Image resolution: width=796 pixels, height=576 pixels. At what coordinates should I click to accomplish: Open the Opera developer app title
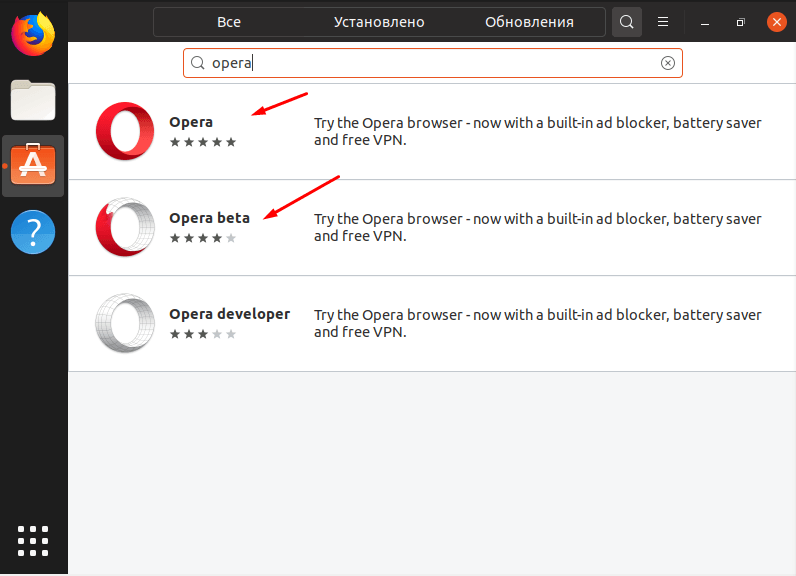(229, 314)
